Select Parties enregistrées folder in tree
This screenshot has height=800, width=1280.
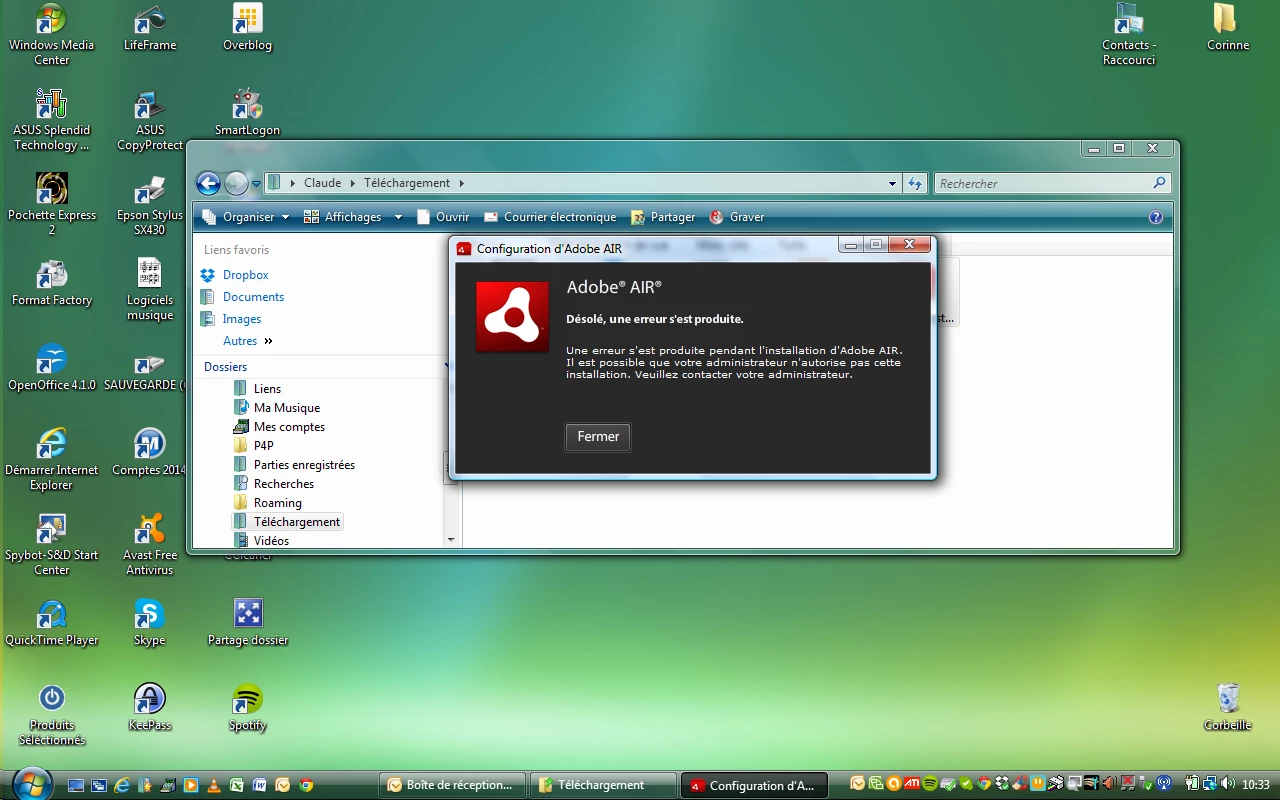pos(294,465)
